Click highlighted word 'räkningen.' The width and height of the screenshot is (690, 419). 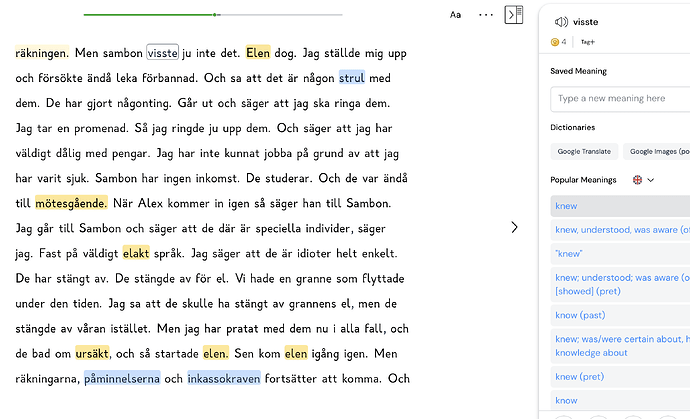pos(42,53)
